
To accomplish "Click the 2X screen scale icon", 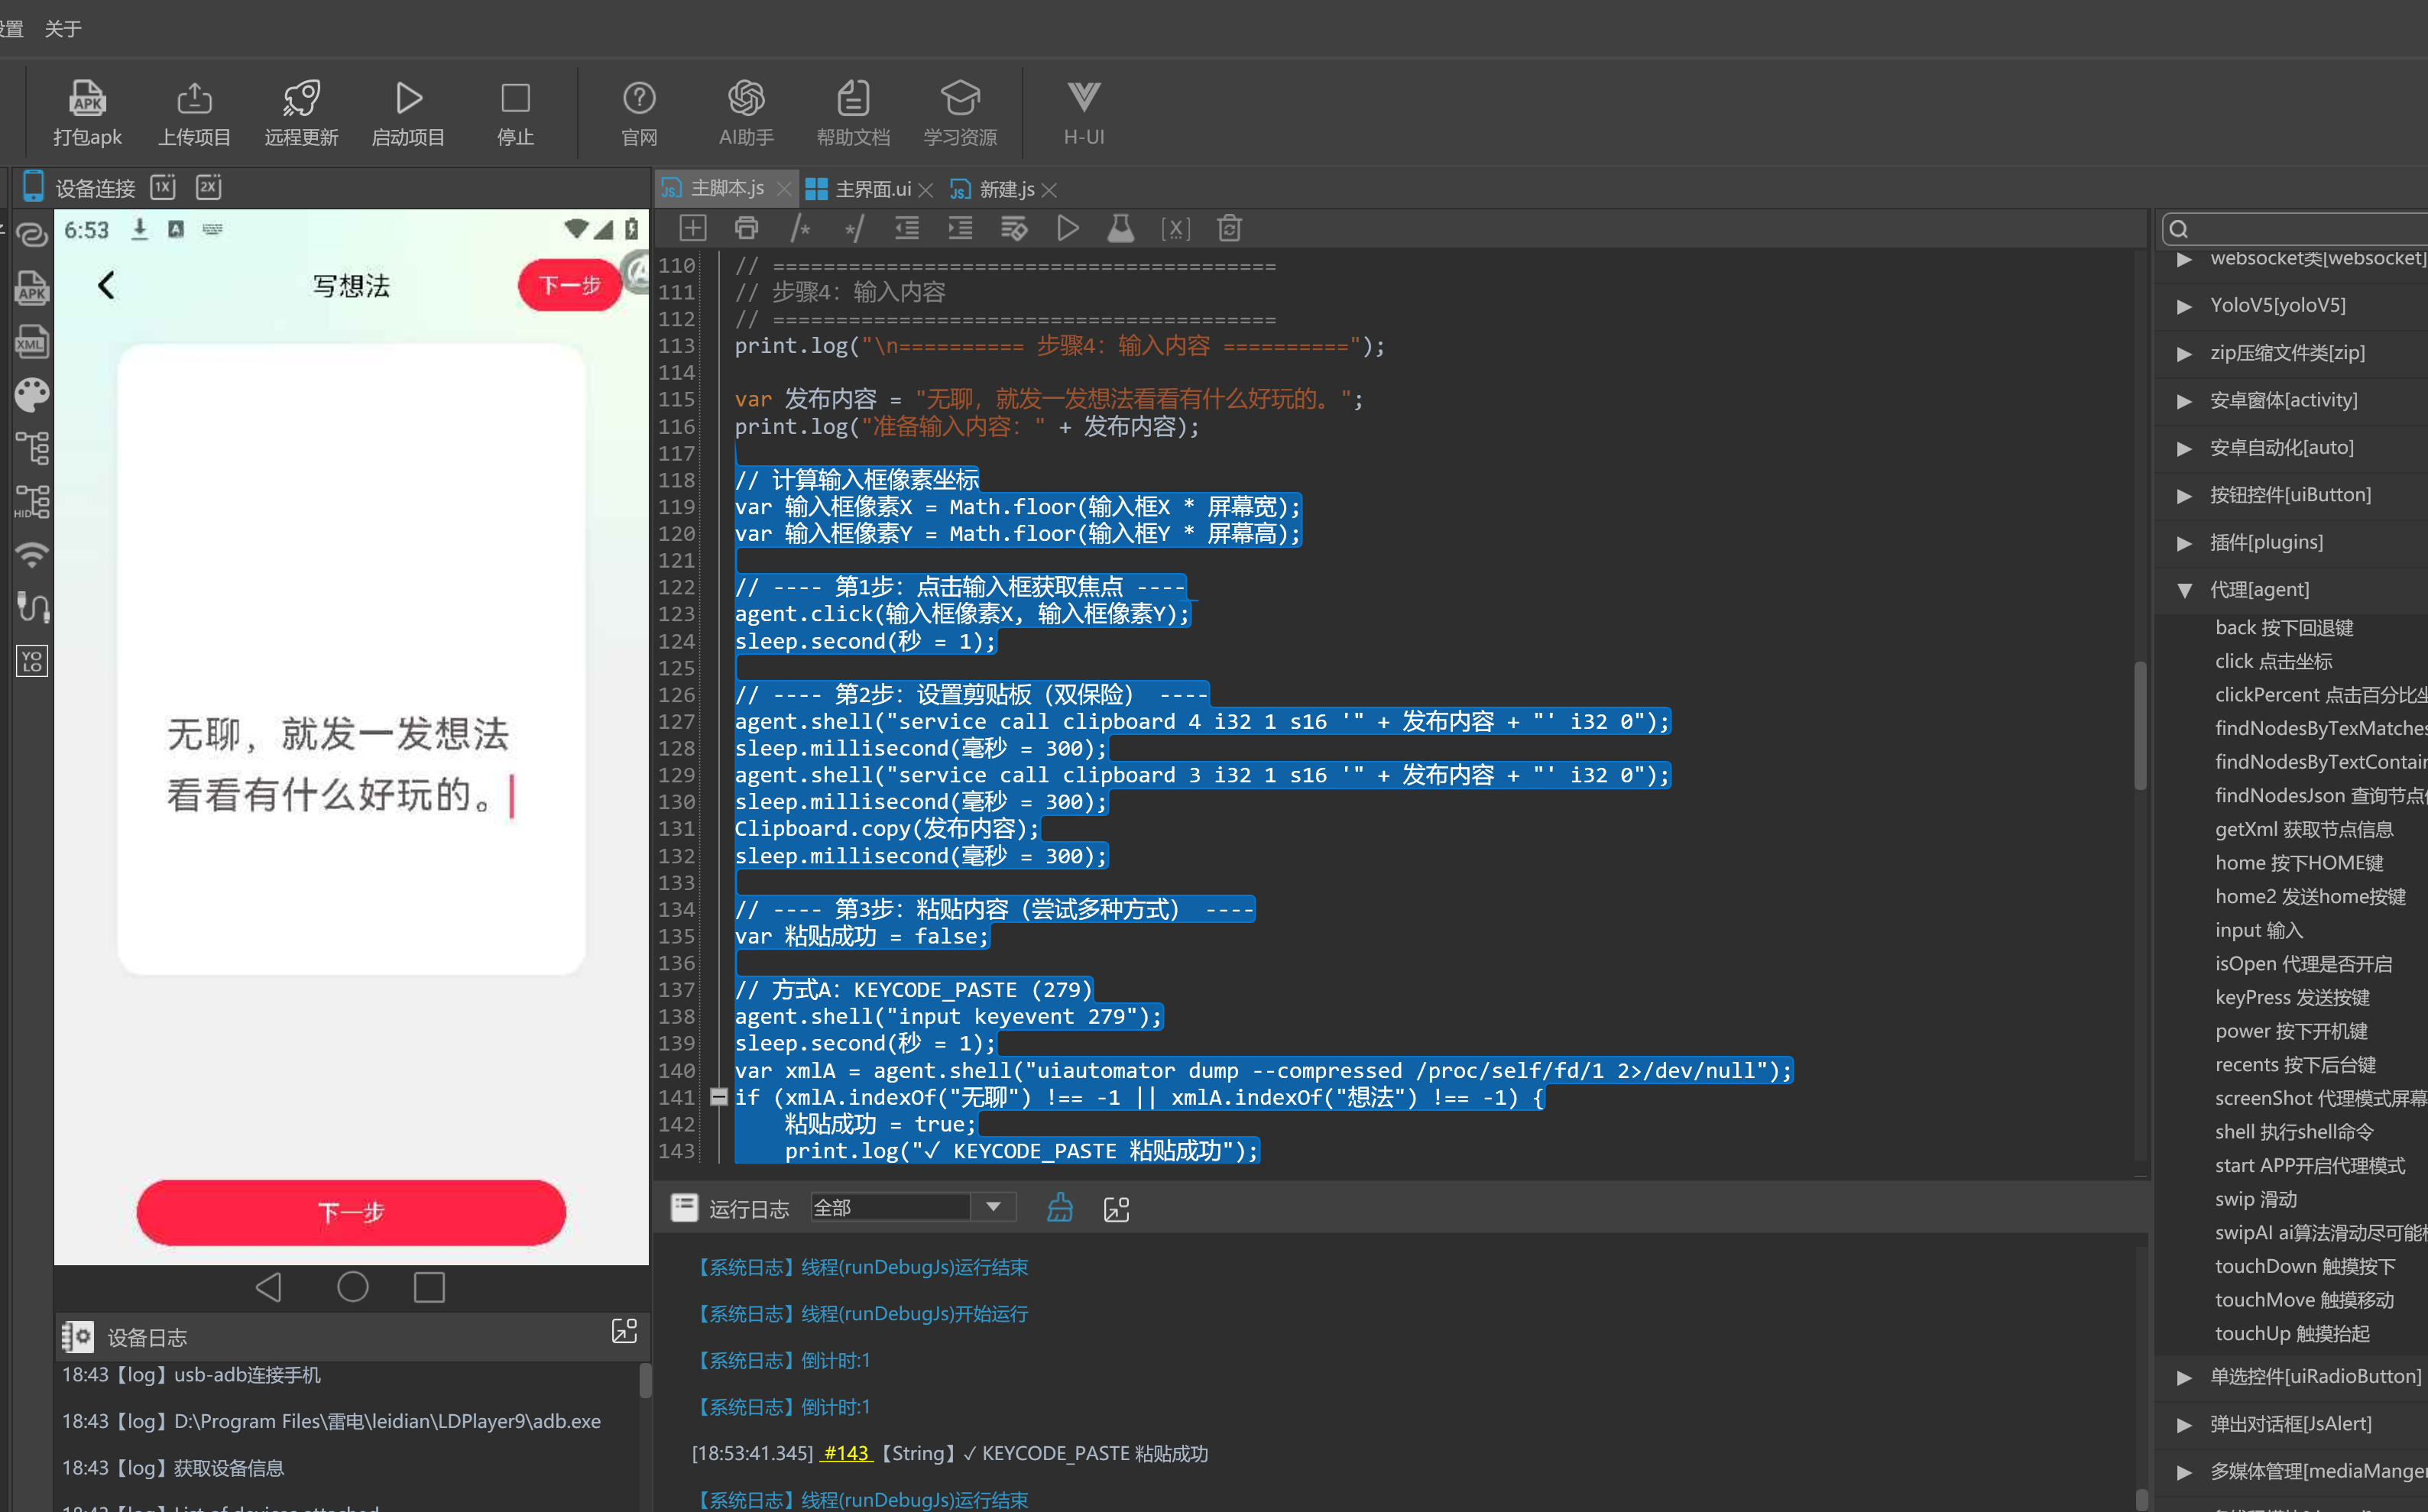I will pos(209,187).
